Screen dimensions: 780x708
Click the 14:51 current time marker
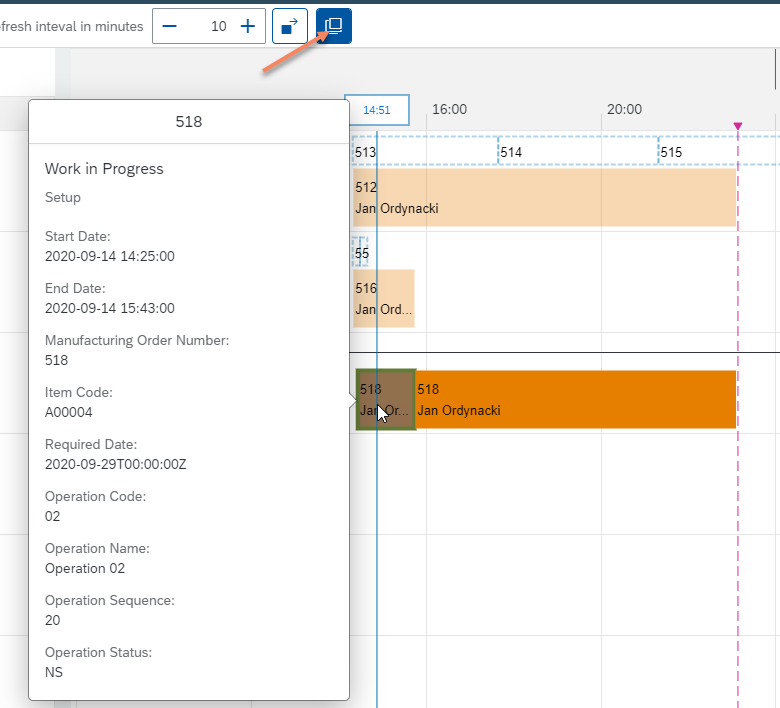point(377,110)
